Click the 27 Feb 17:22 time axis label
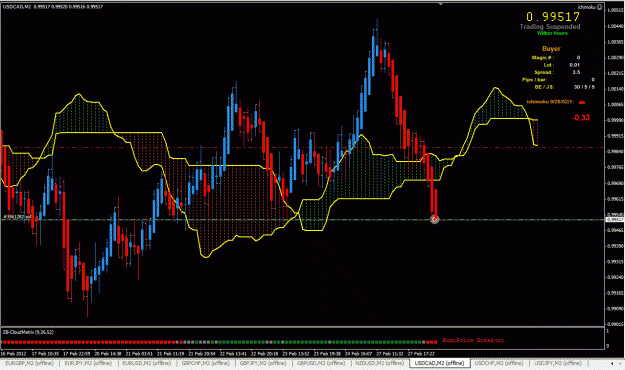This screenshot has height=370, width=625. click(x=421, y=354)
